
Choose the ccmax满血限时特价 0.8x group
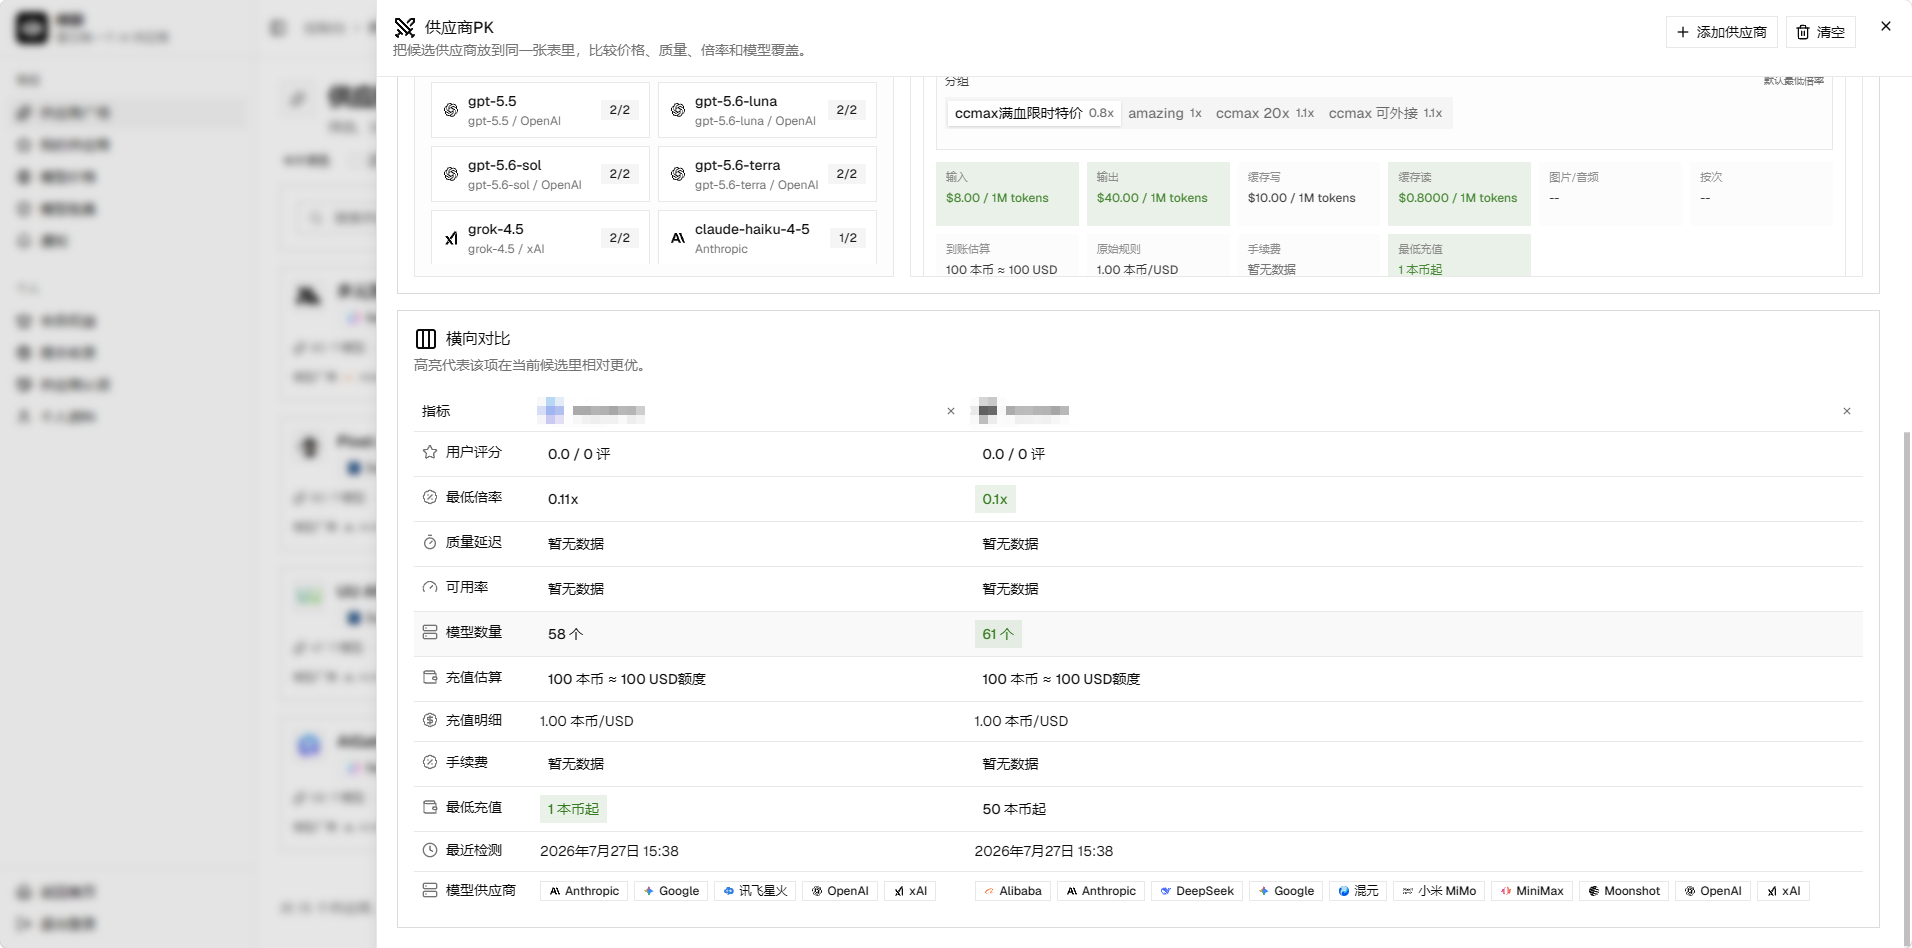click(1034, 113)
